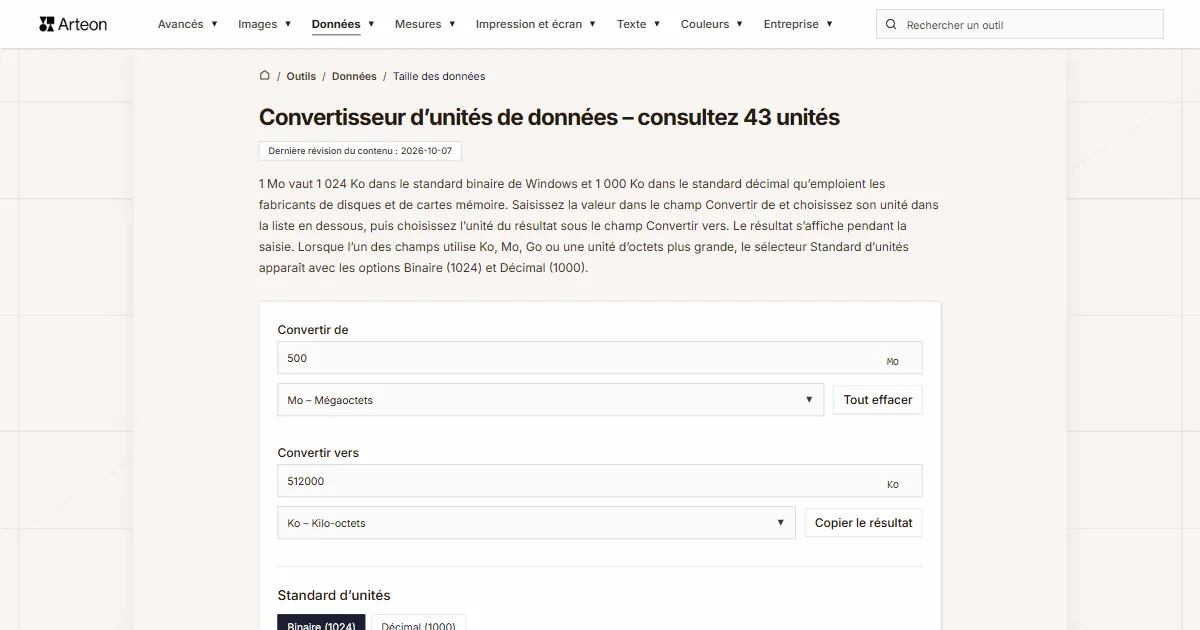The width and height of the screenshot is (1200, 630).
Task: Open the Ko – Kilo-octets unit dropdown
Action: click(537, 523)
